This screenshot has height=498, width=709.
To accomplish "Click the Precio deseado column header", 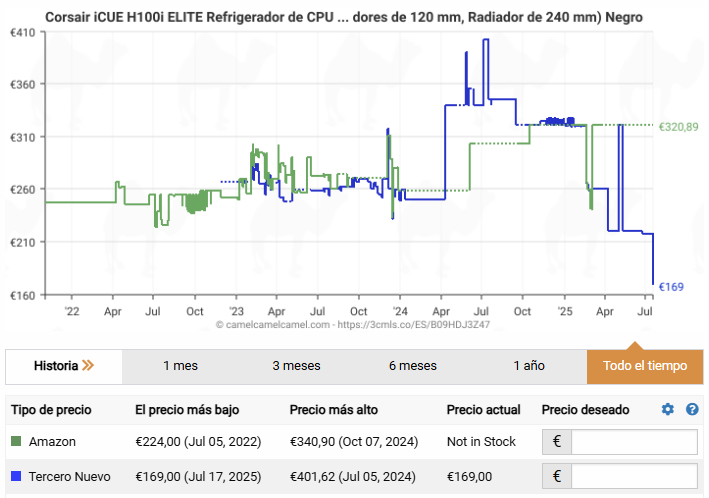I will coord(586,410).
